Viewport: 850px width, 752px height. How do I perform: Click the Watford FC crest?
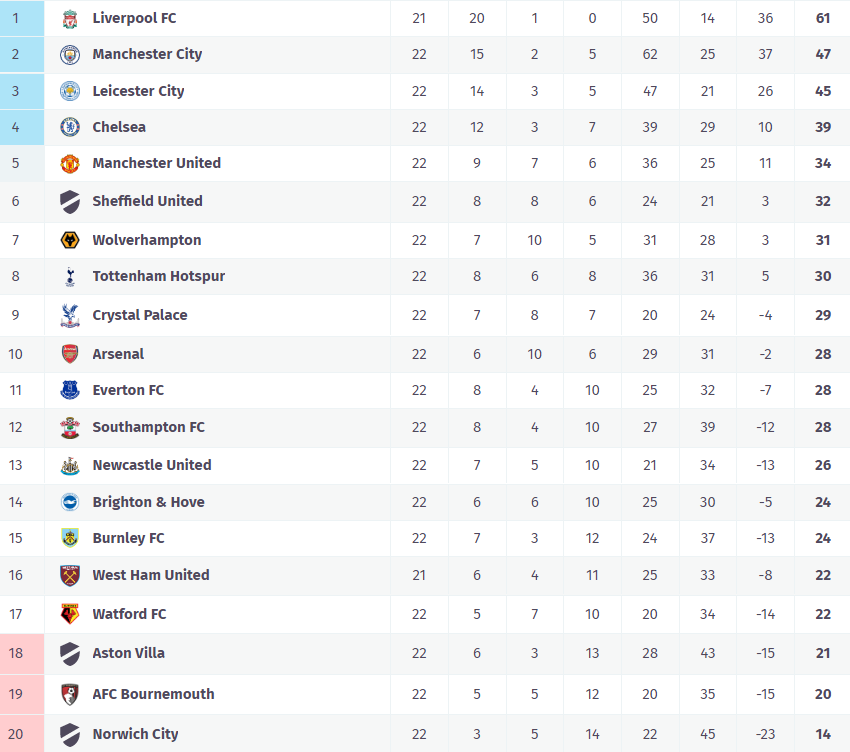coord(69,614)
